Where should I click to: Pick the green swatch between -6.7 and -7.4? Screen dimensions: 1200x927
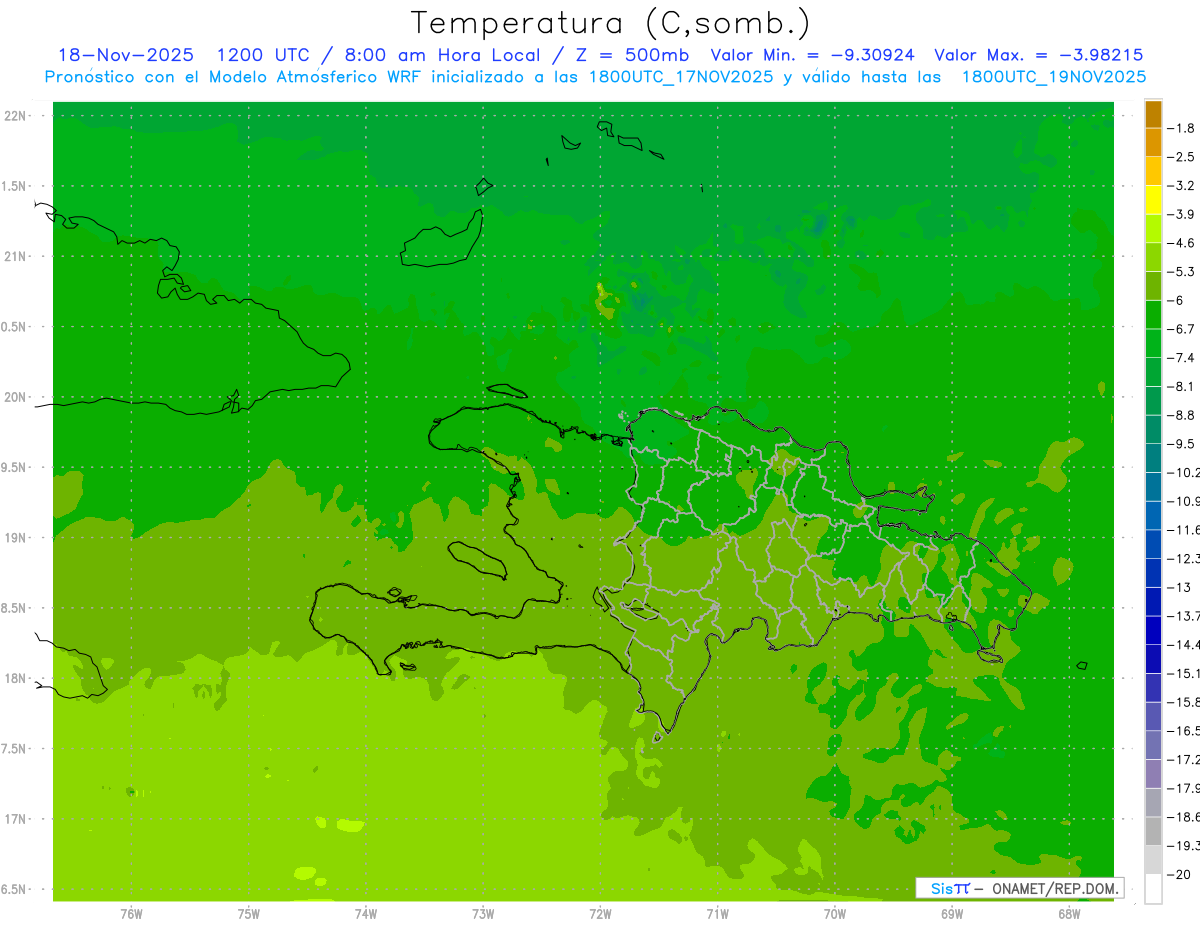coord(1153,343)
